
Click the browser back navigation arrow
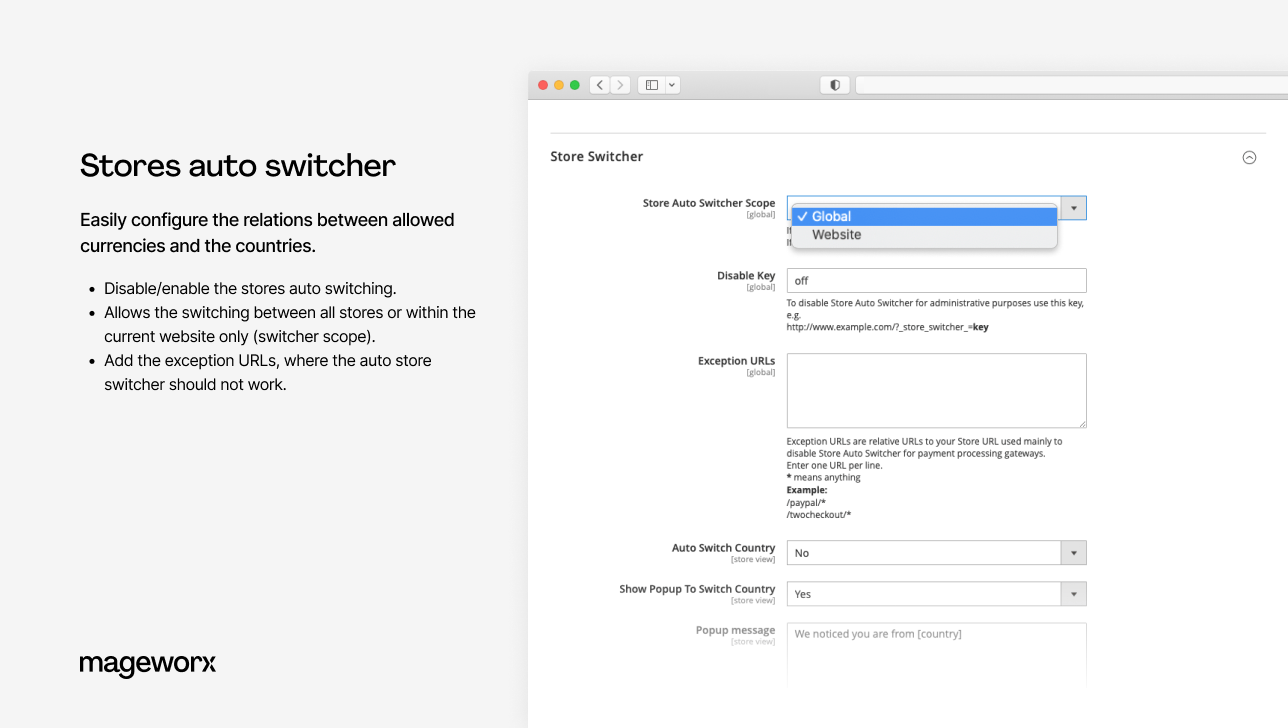click(x=599, y=85)
